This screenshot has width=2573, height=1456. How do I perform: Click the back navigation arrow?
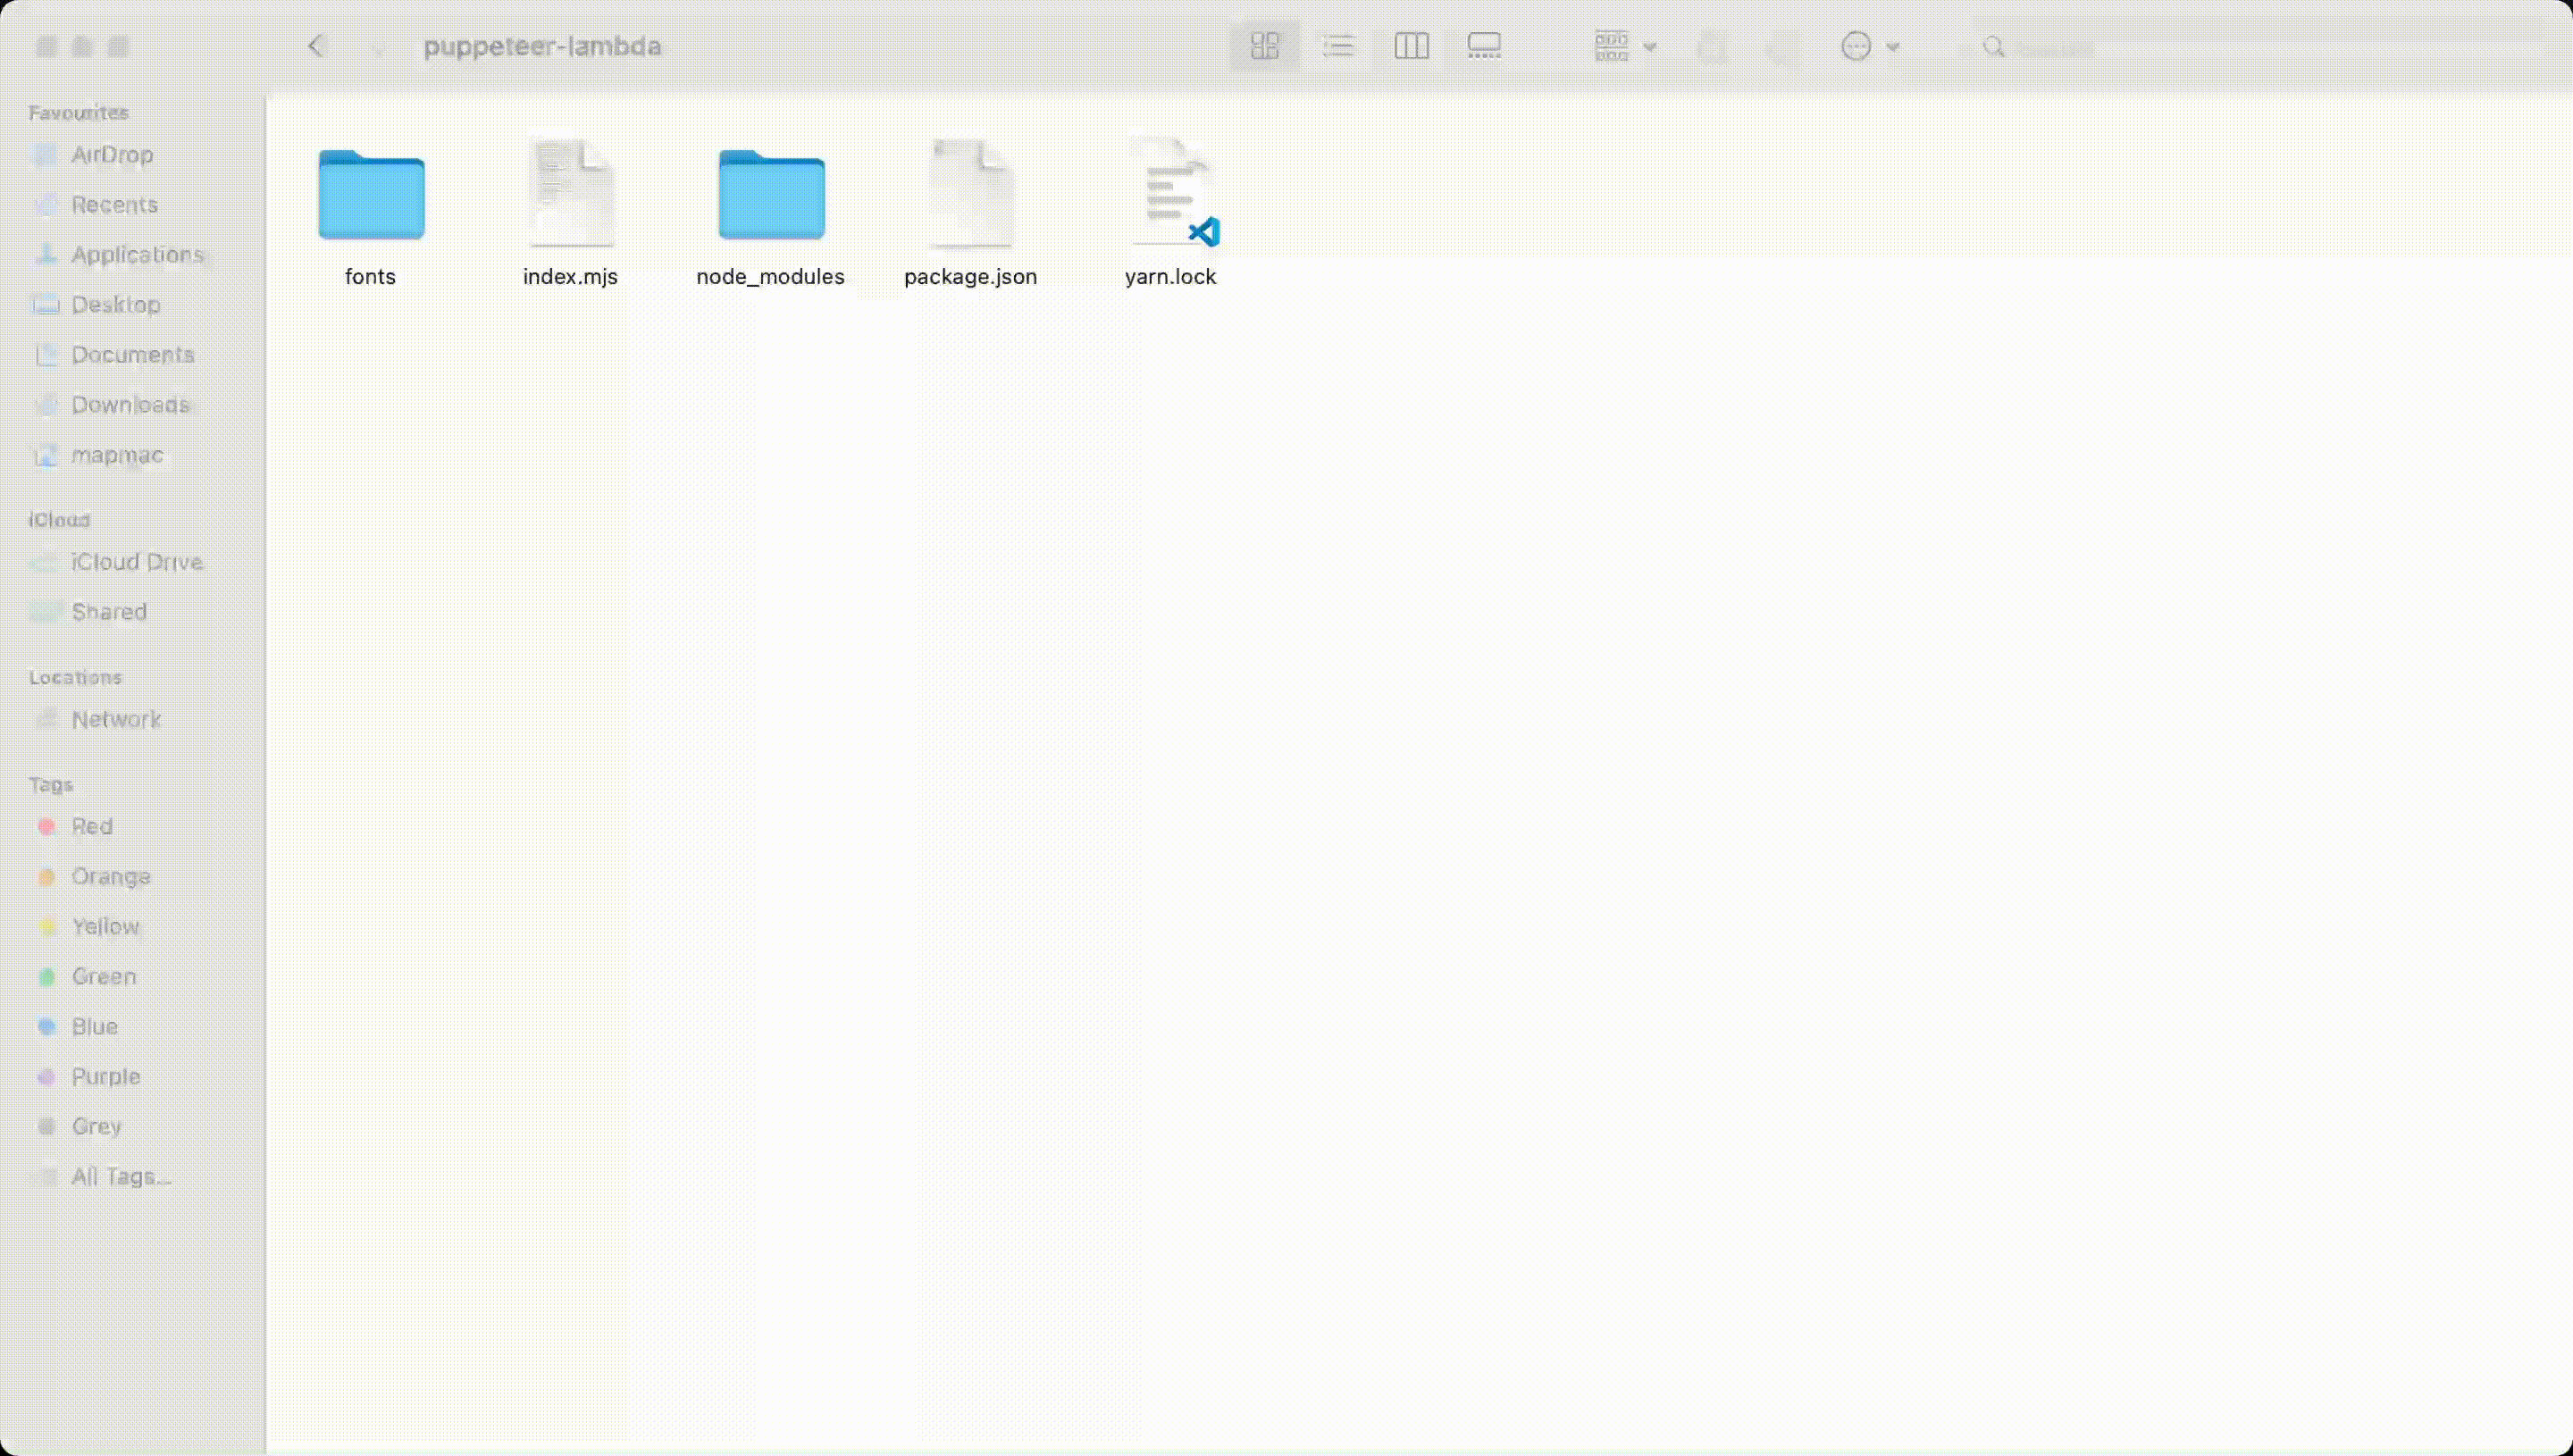pyautogui.click(x=317, y=45)
